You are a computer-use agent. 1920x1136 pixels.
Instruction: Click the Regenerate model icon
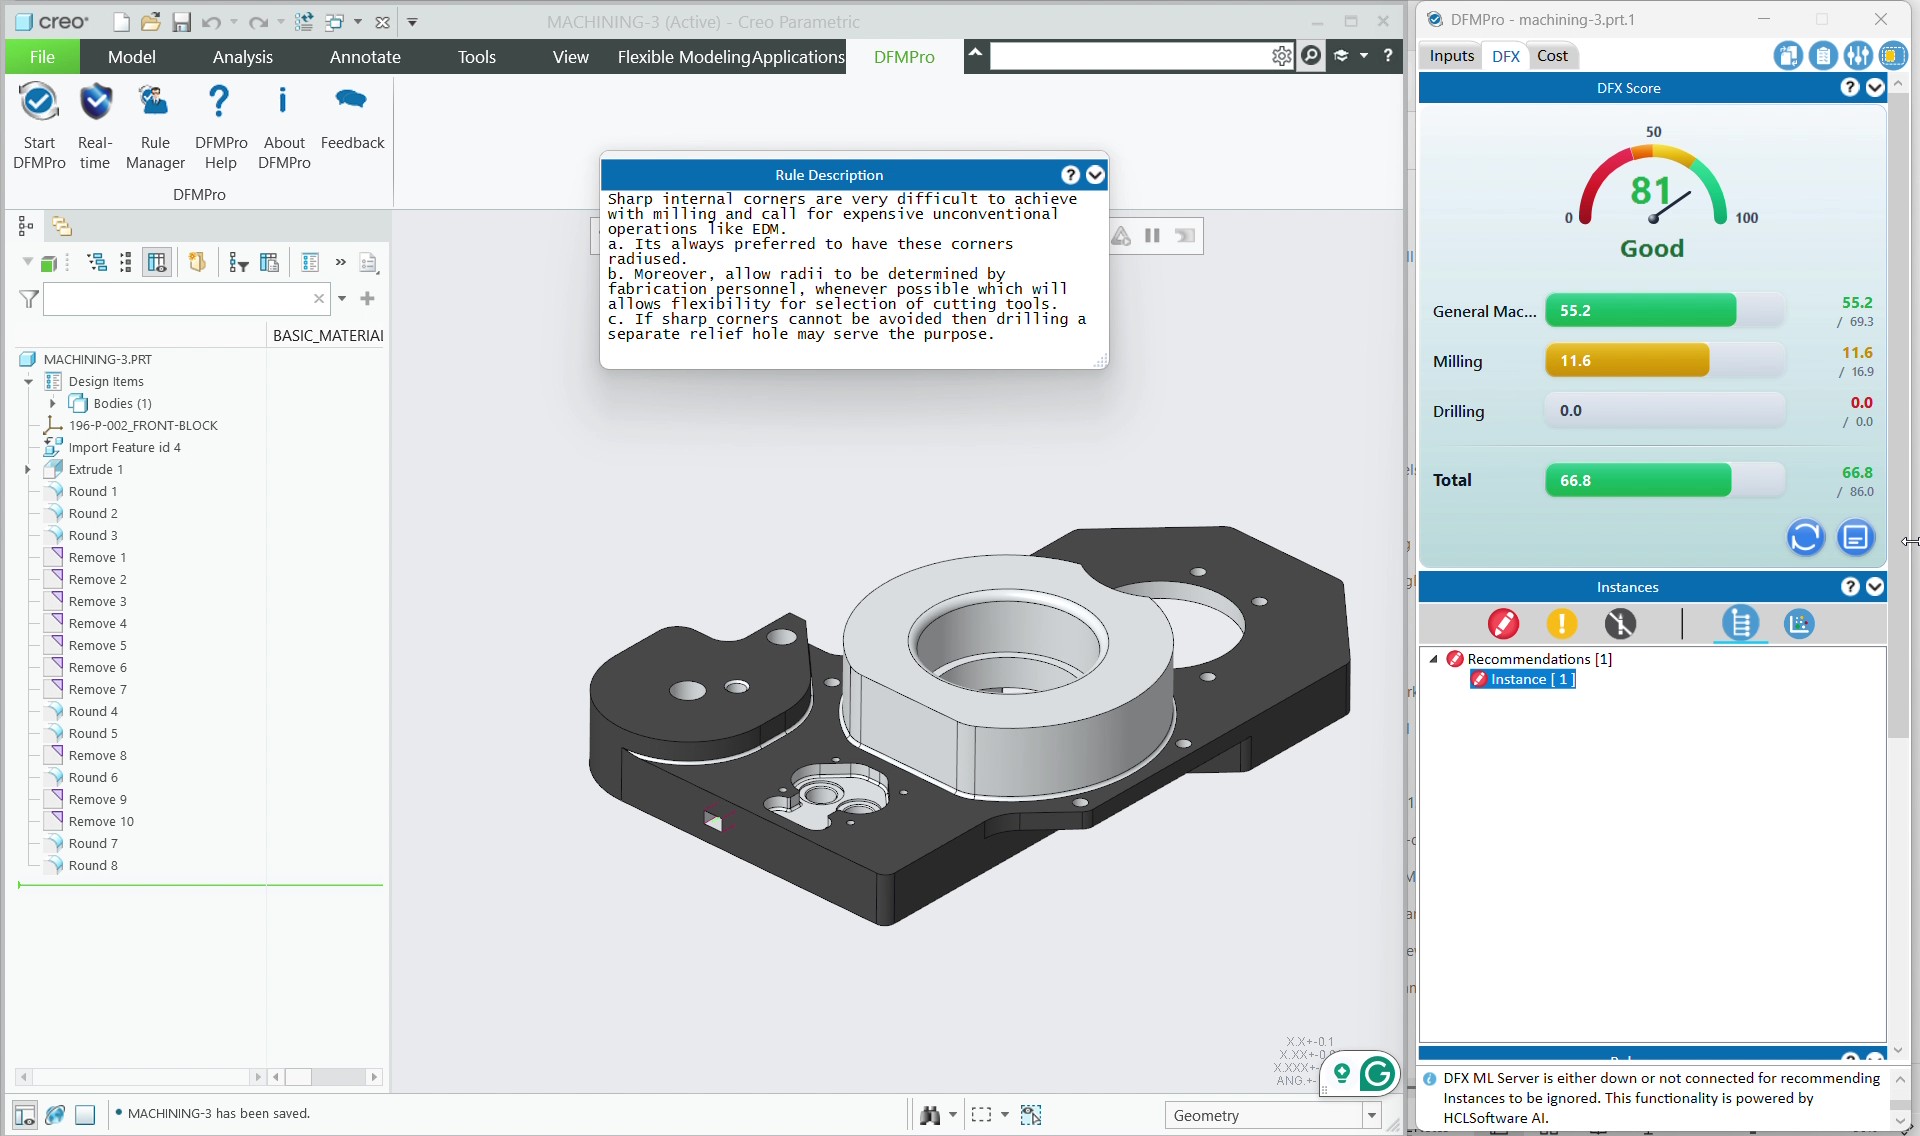point(304,22)
